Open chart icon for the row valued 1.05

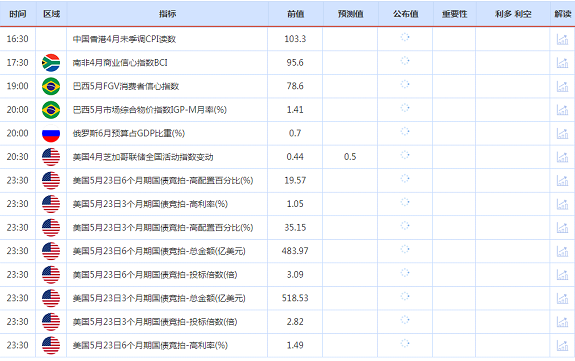pos(562,204)
